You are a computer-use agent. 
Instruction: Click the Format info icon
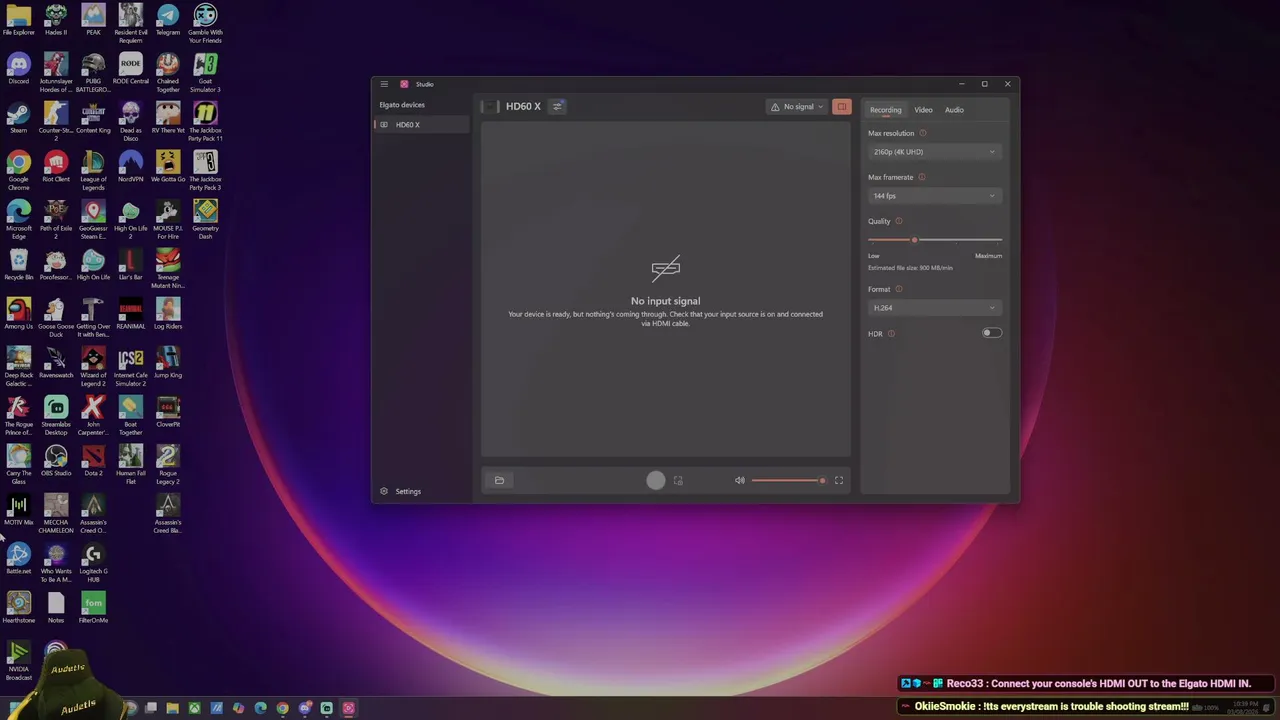tap(899, 289)
